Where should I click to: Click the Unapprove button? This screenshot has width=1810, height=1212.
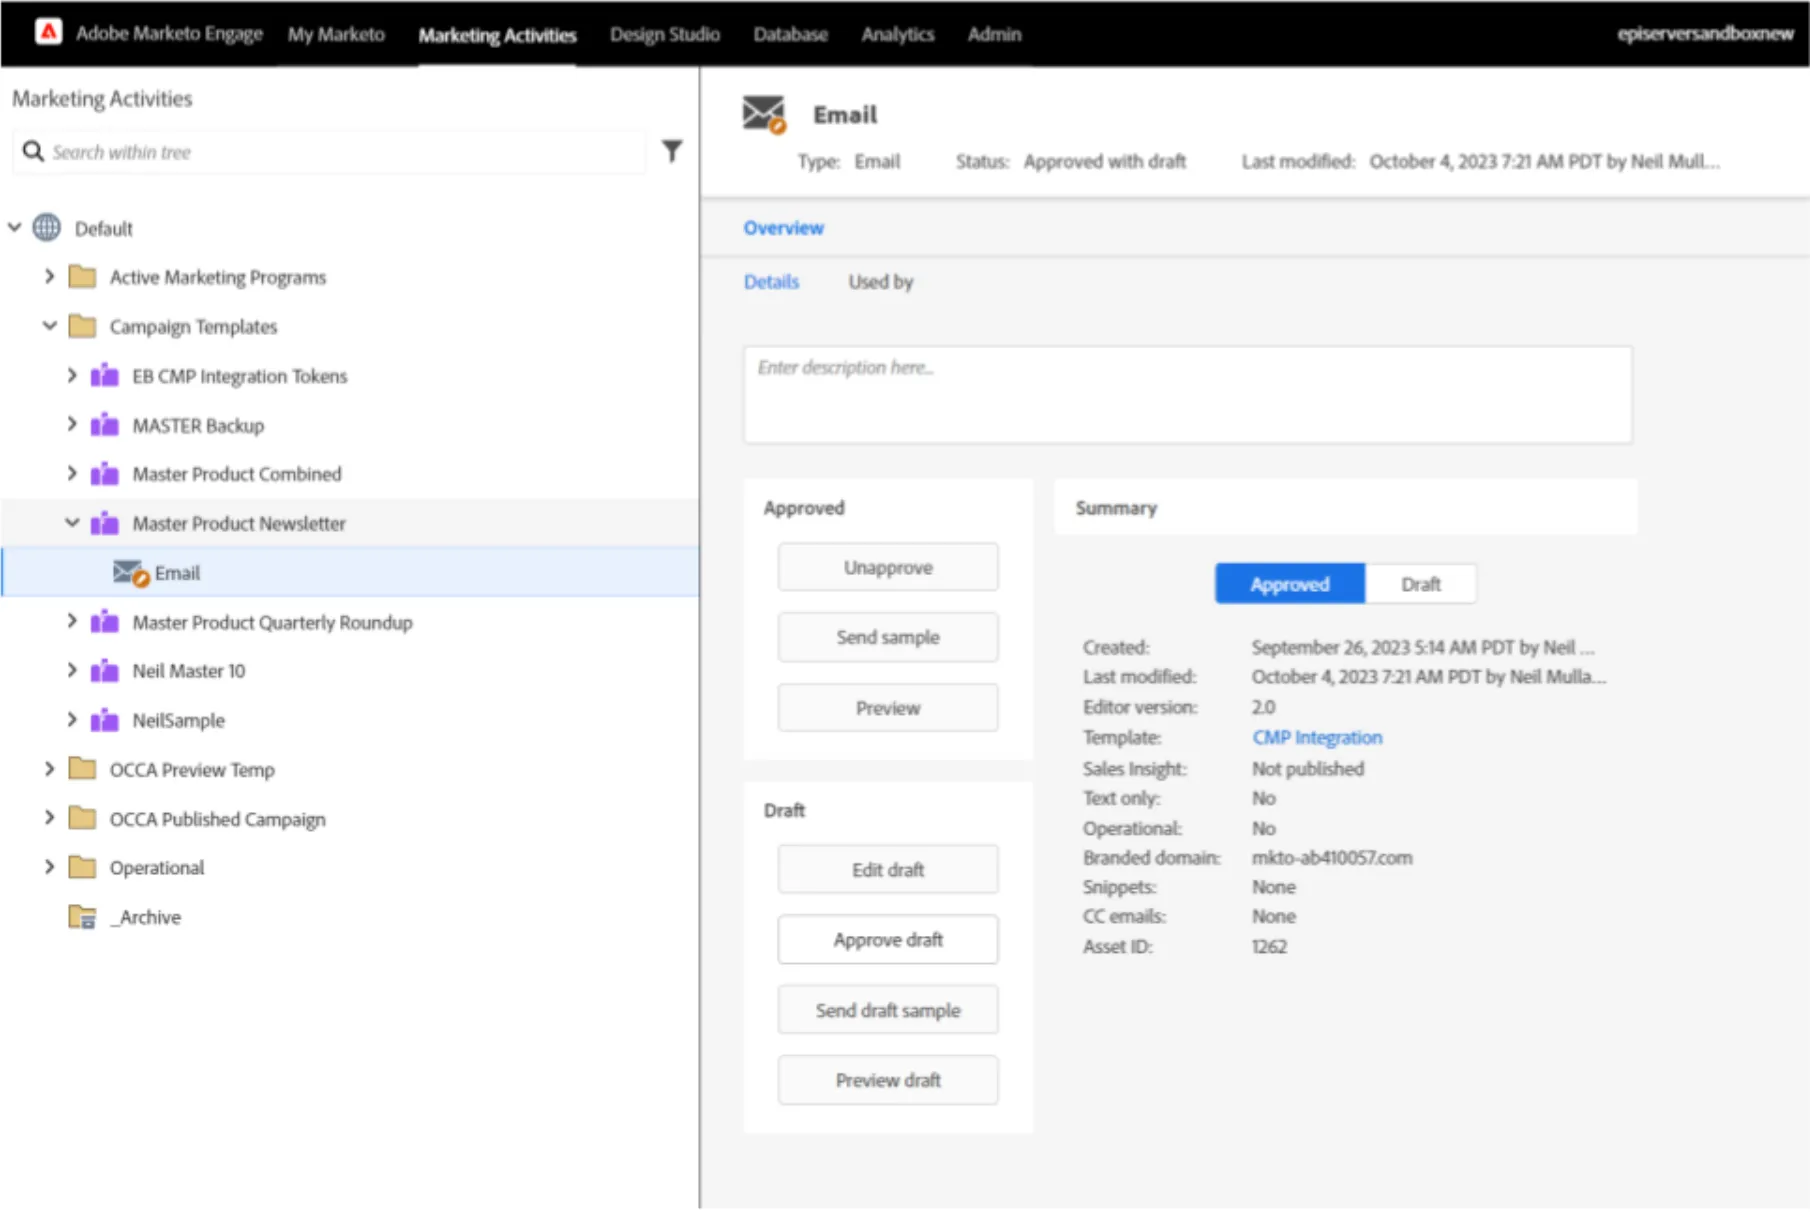[x=888, y=568]
